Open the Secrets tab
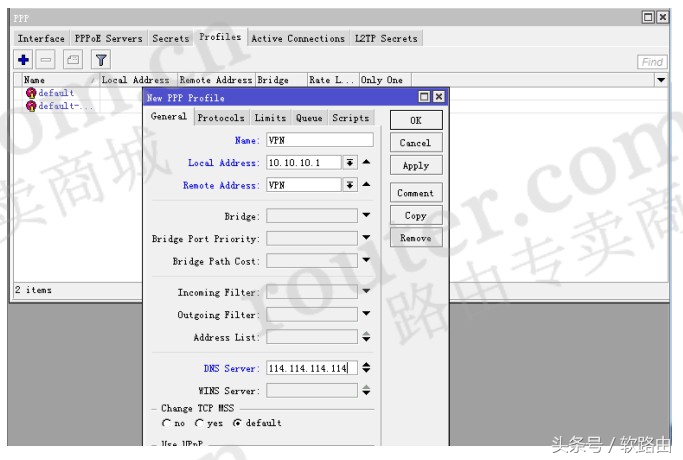The width and height of the screenshot is (683, 460). pos(171,38)
